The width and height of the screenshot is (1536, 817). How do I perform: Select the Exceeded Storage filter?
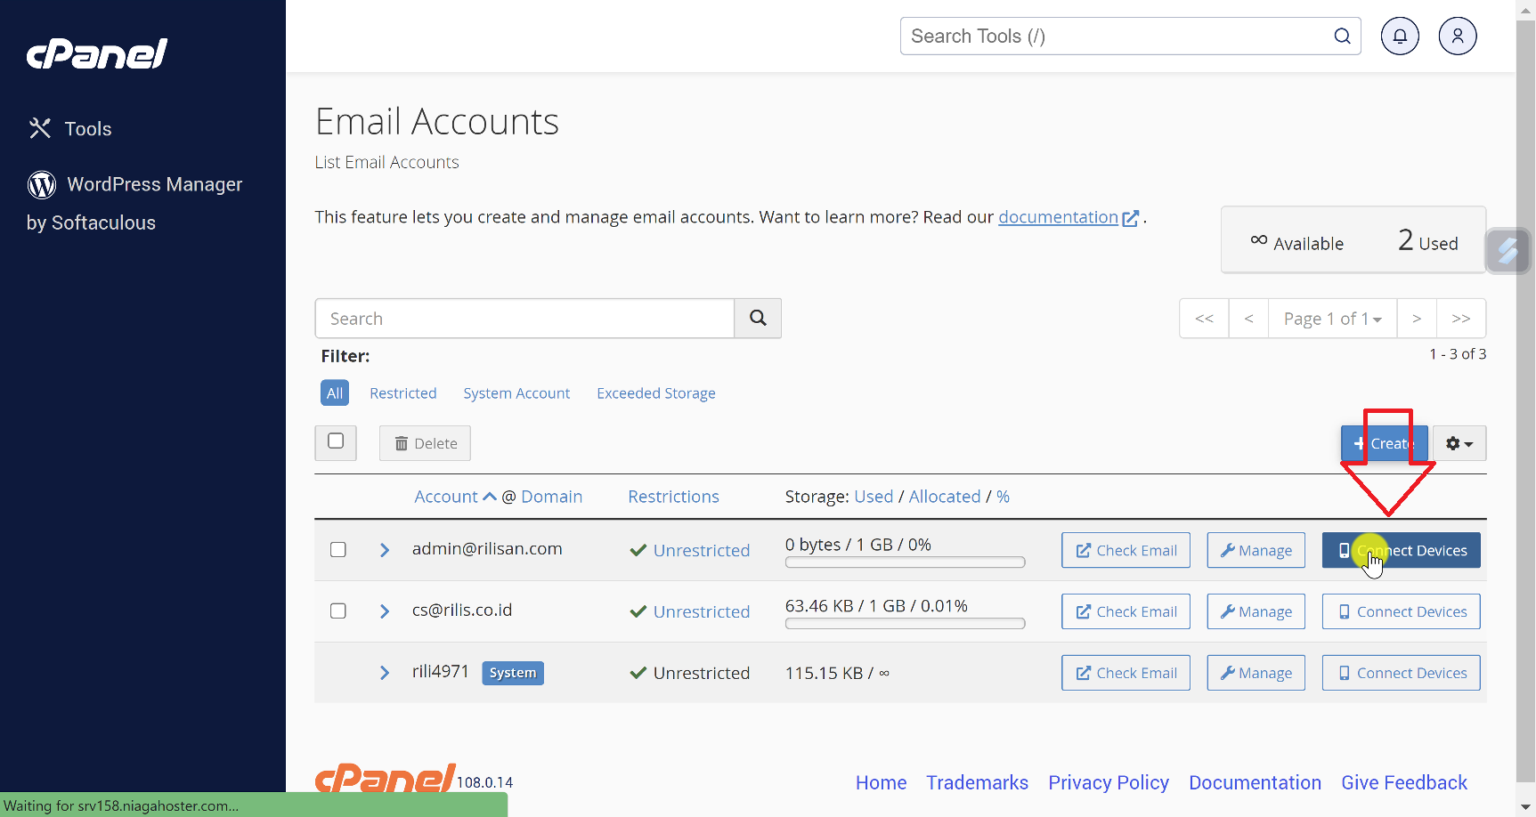coord(656,393)
